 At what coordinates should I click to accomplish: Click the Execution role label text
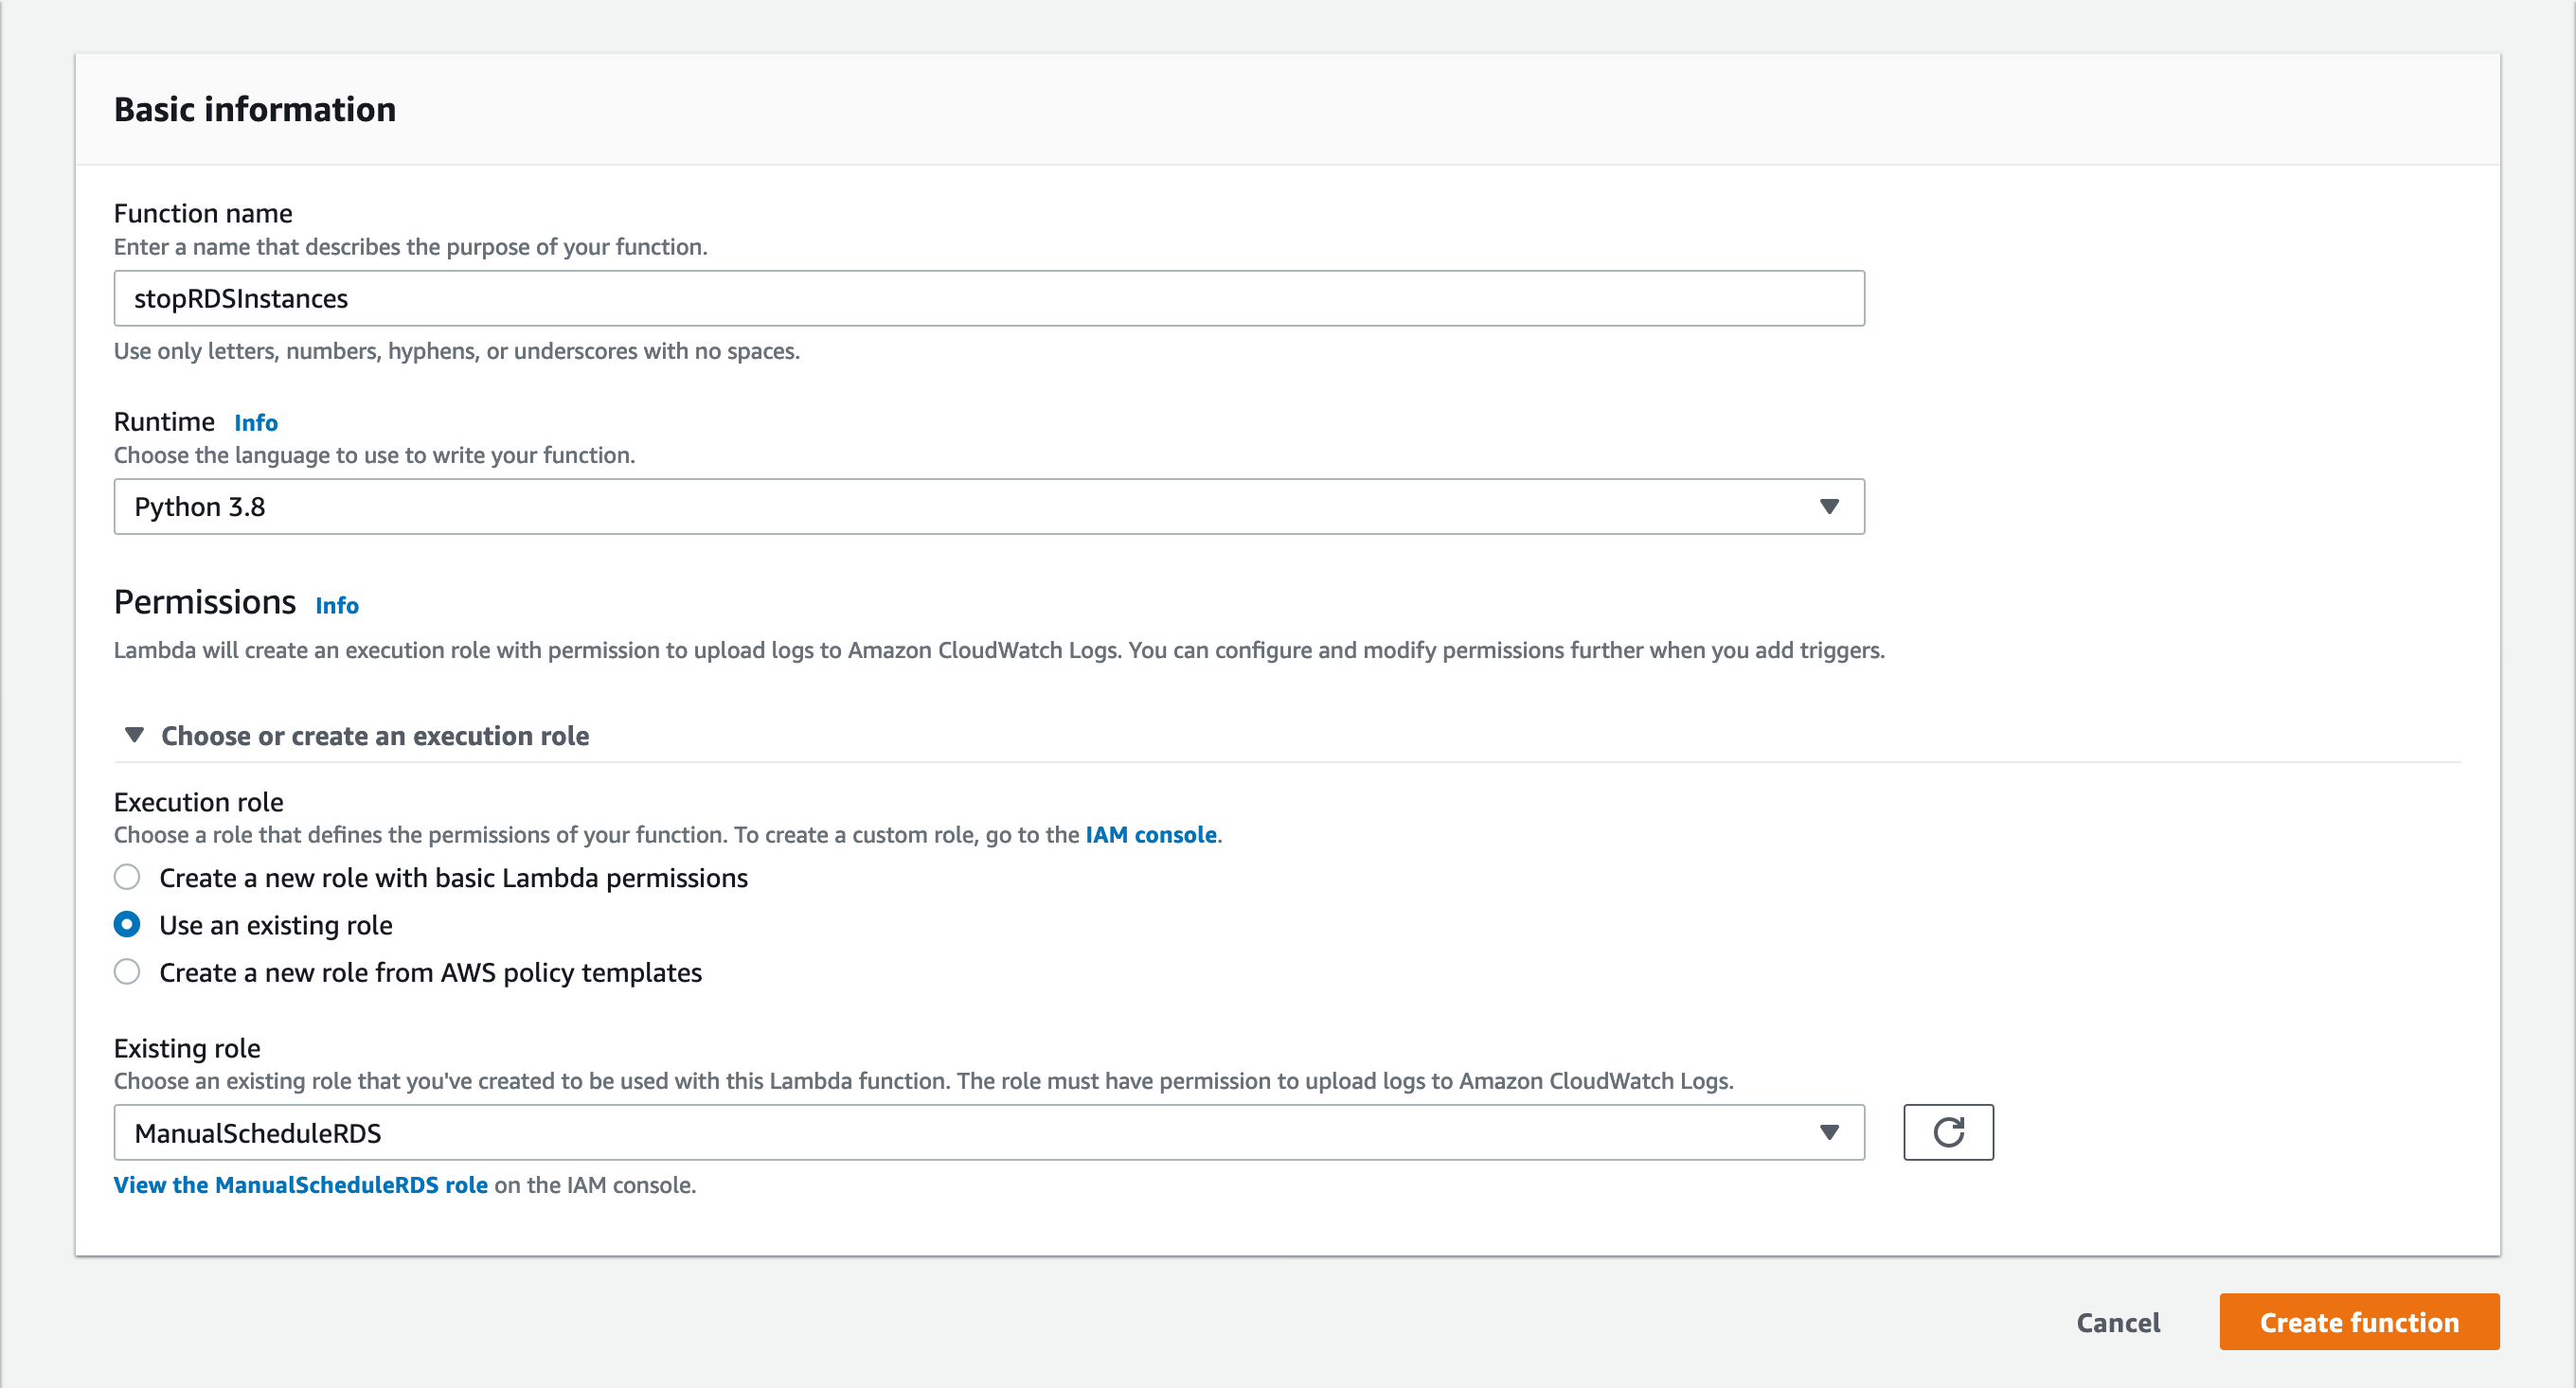[x=198, y=802]
